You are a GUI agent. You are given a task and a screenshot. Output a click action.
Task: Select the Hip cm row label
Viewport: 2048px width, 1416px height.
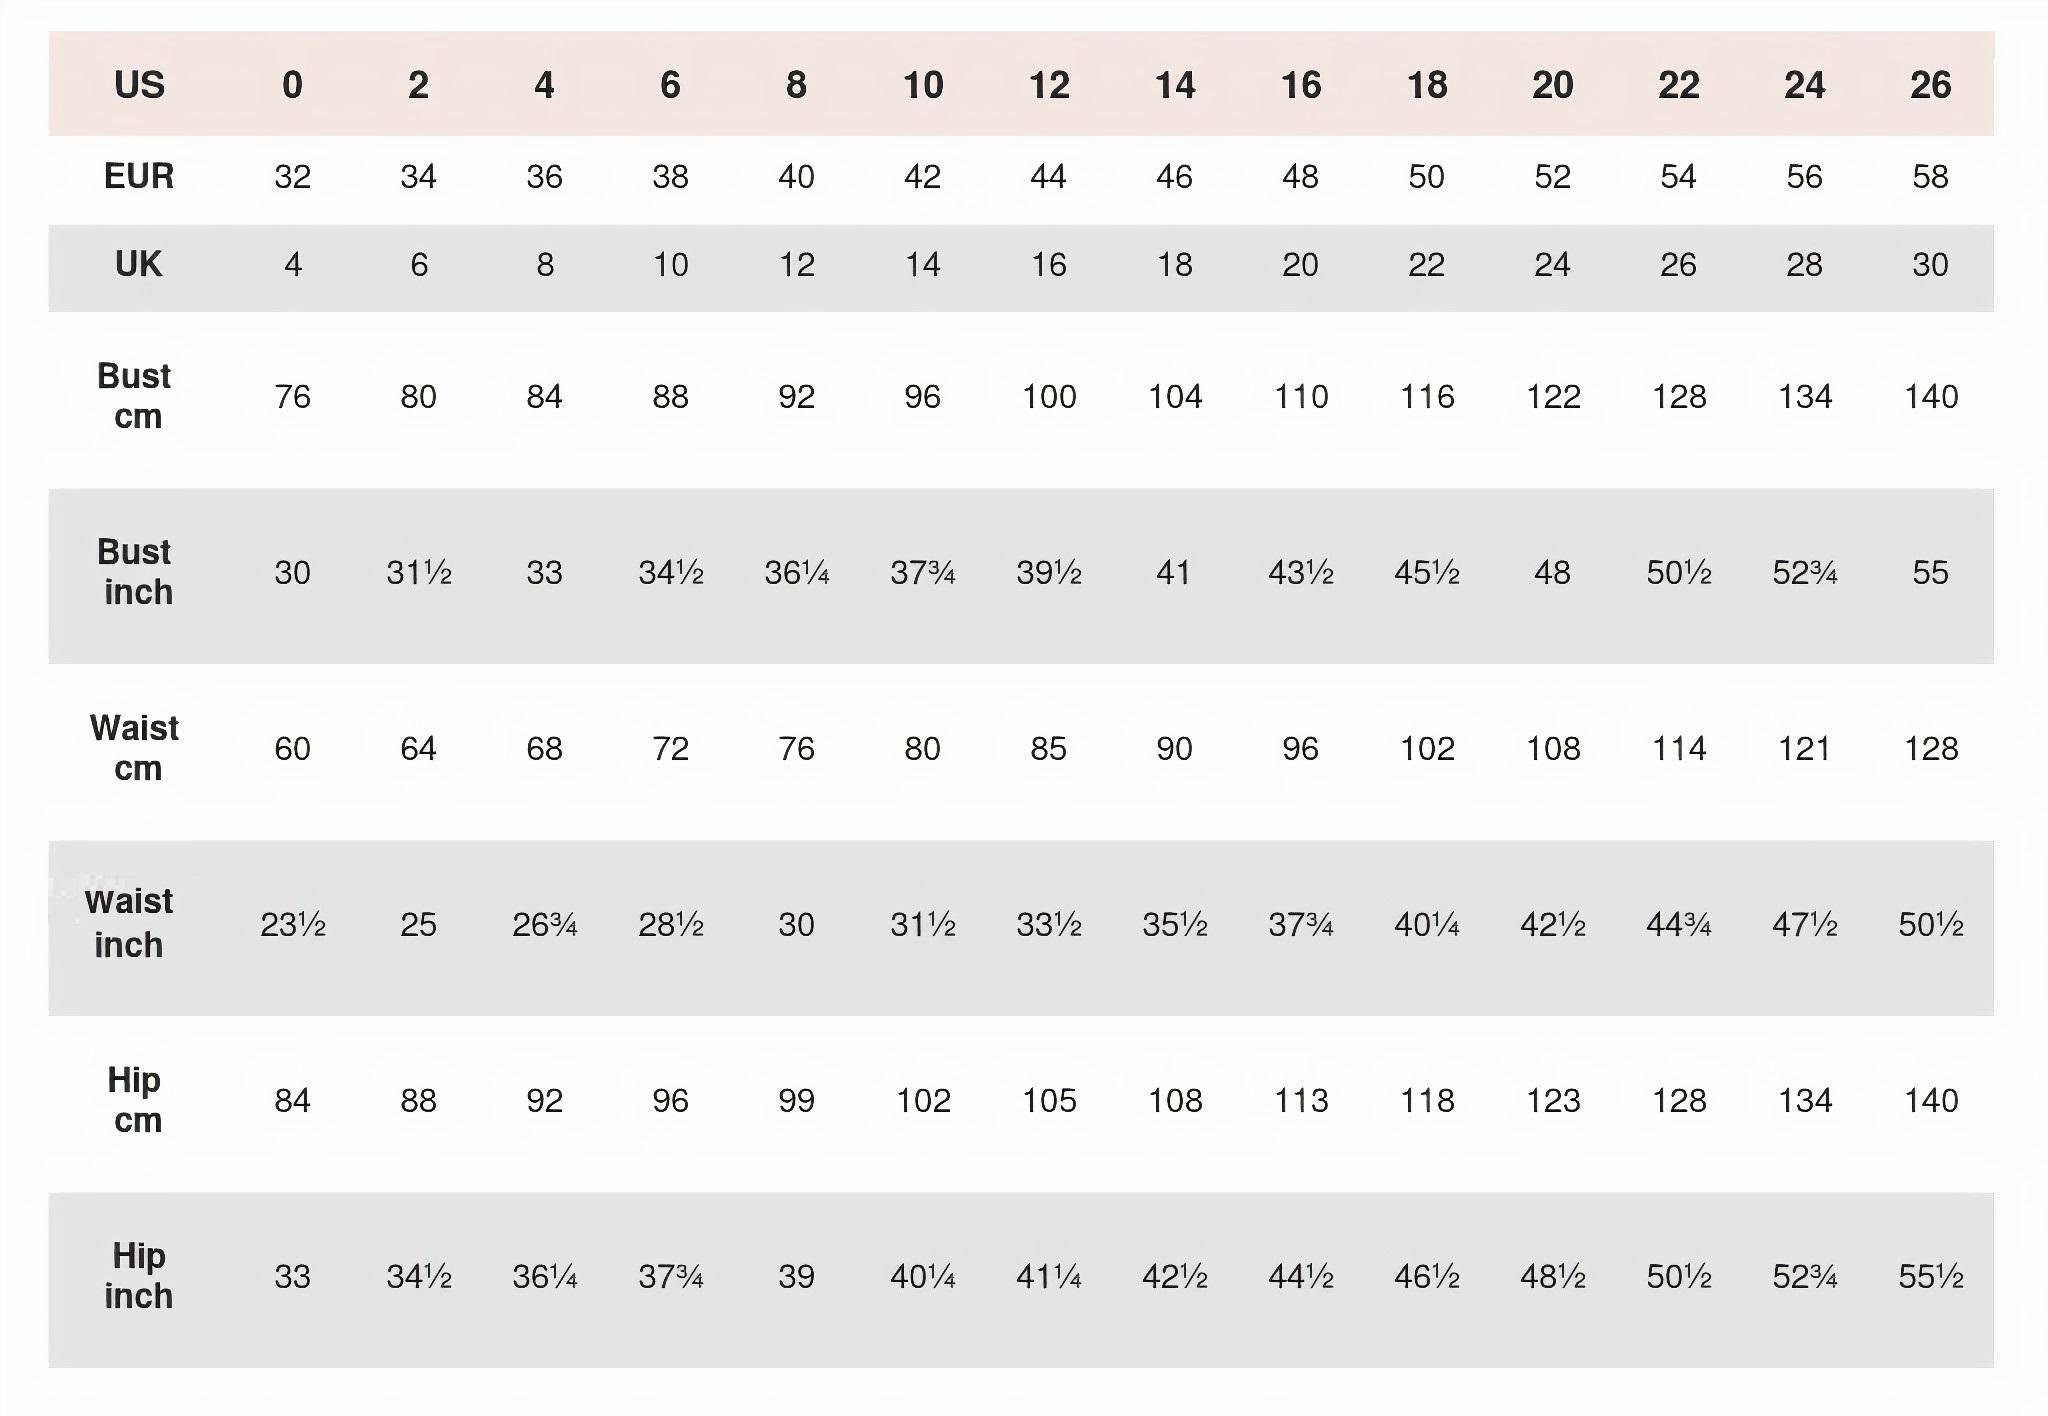pyautogui.click(x=135, y=1100)
